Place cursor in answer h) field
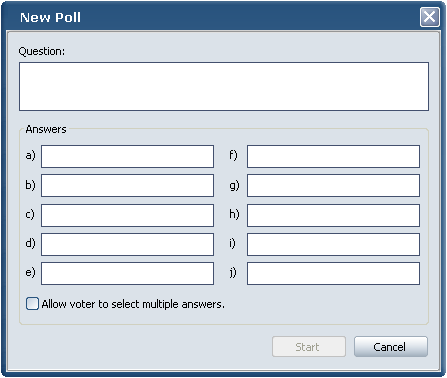 (x=333, y=215)
